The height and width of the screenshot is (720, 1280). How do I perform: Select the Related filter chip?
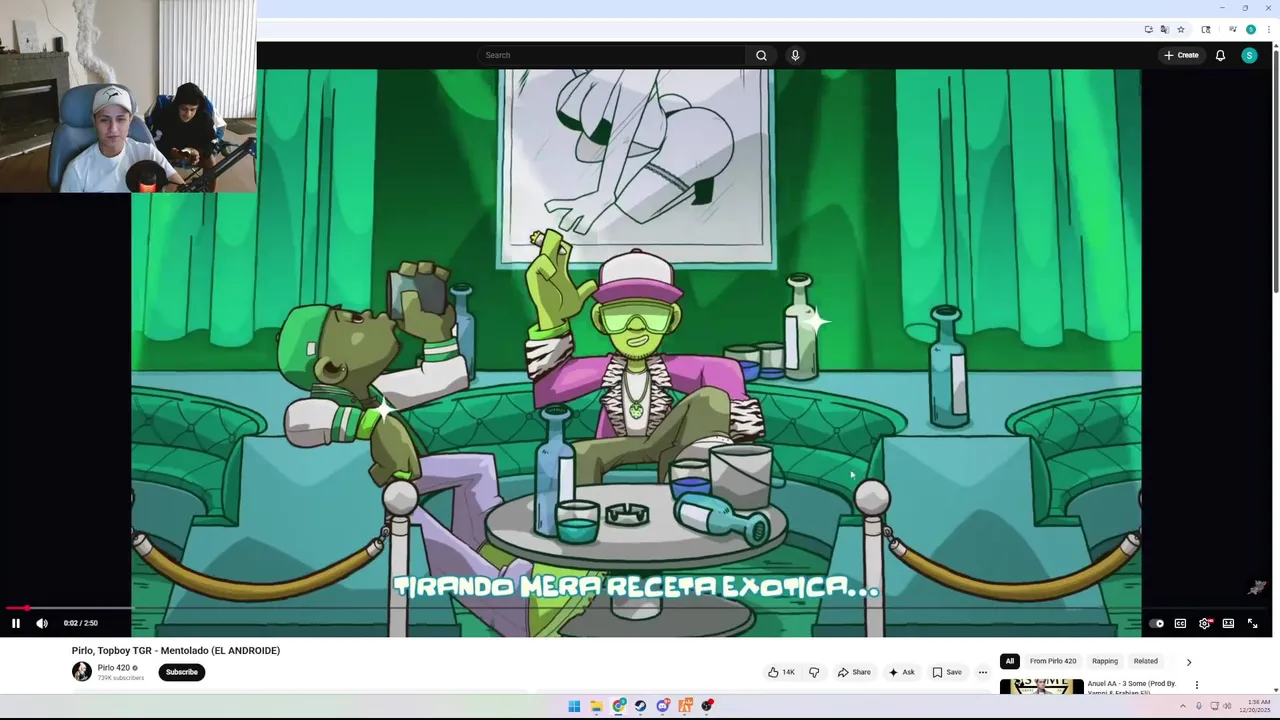pos(1146,661)
